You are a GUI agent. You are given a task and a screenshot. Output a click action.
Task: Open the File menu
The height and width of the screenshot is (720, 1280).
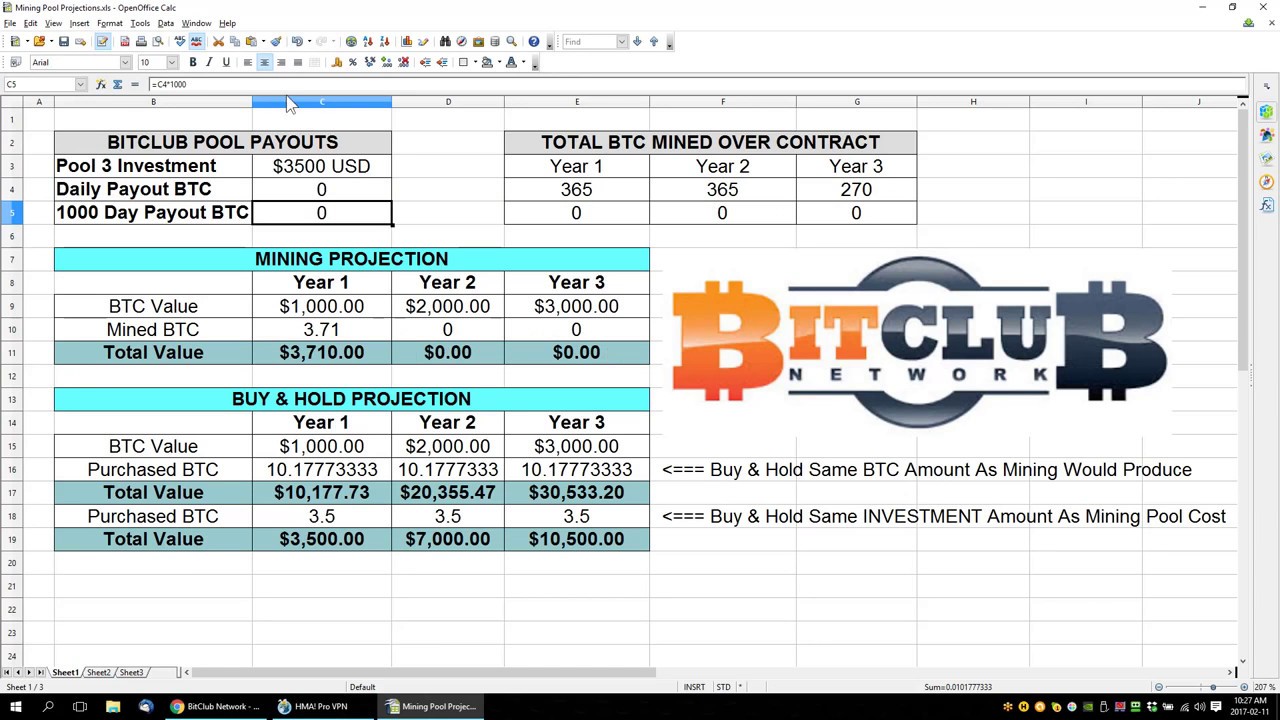(x=9, y=23)
